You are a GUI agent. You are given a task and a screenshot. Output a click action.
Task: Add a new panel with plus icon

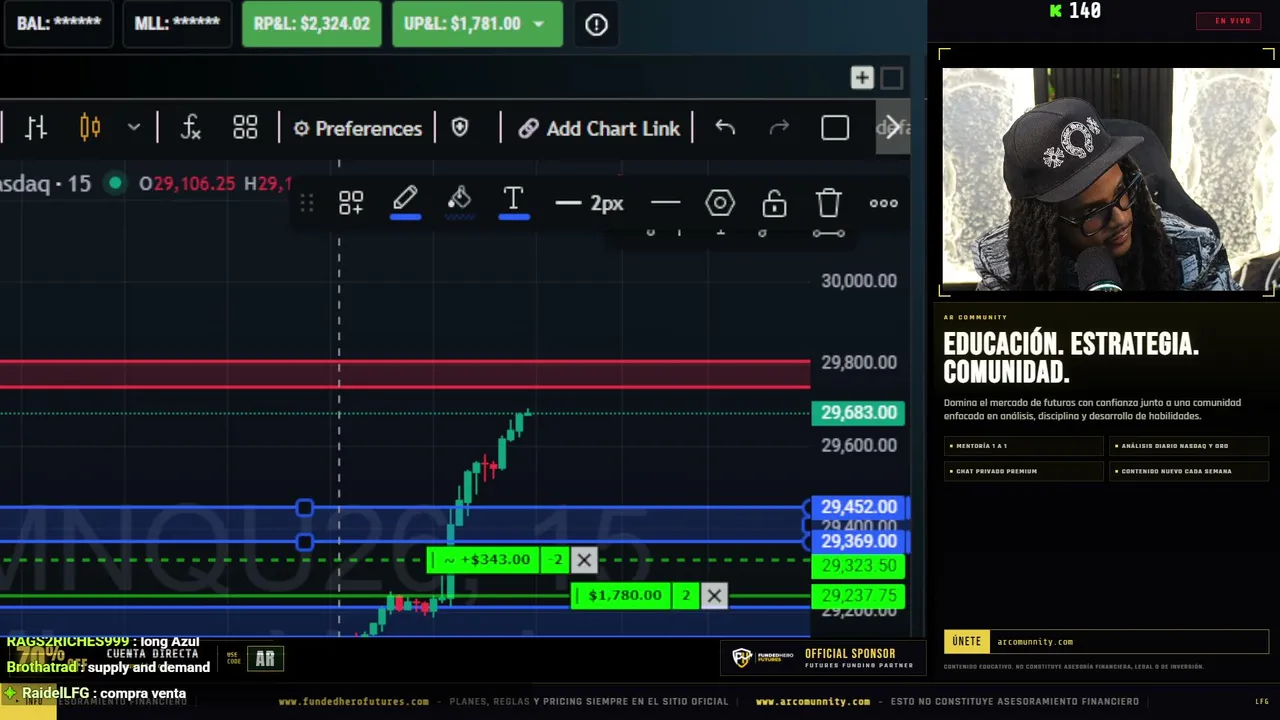[862, 78]
